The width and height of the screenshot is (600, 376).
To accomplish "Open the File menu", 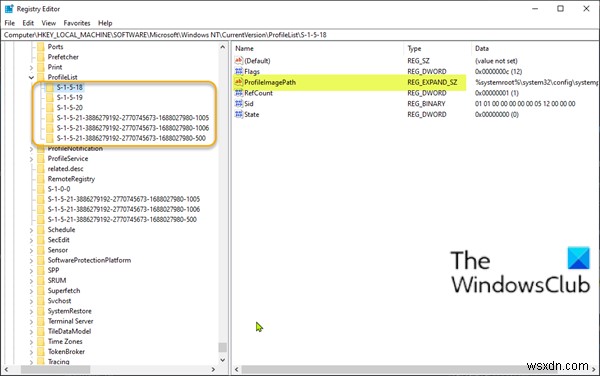I will [x=10, y=23].
